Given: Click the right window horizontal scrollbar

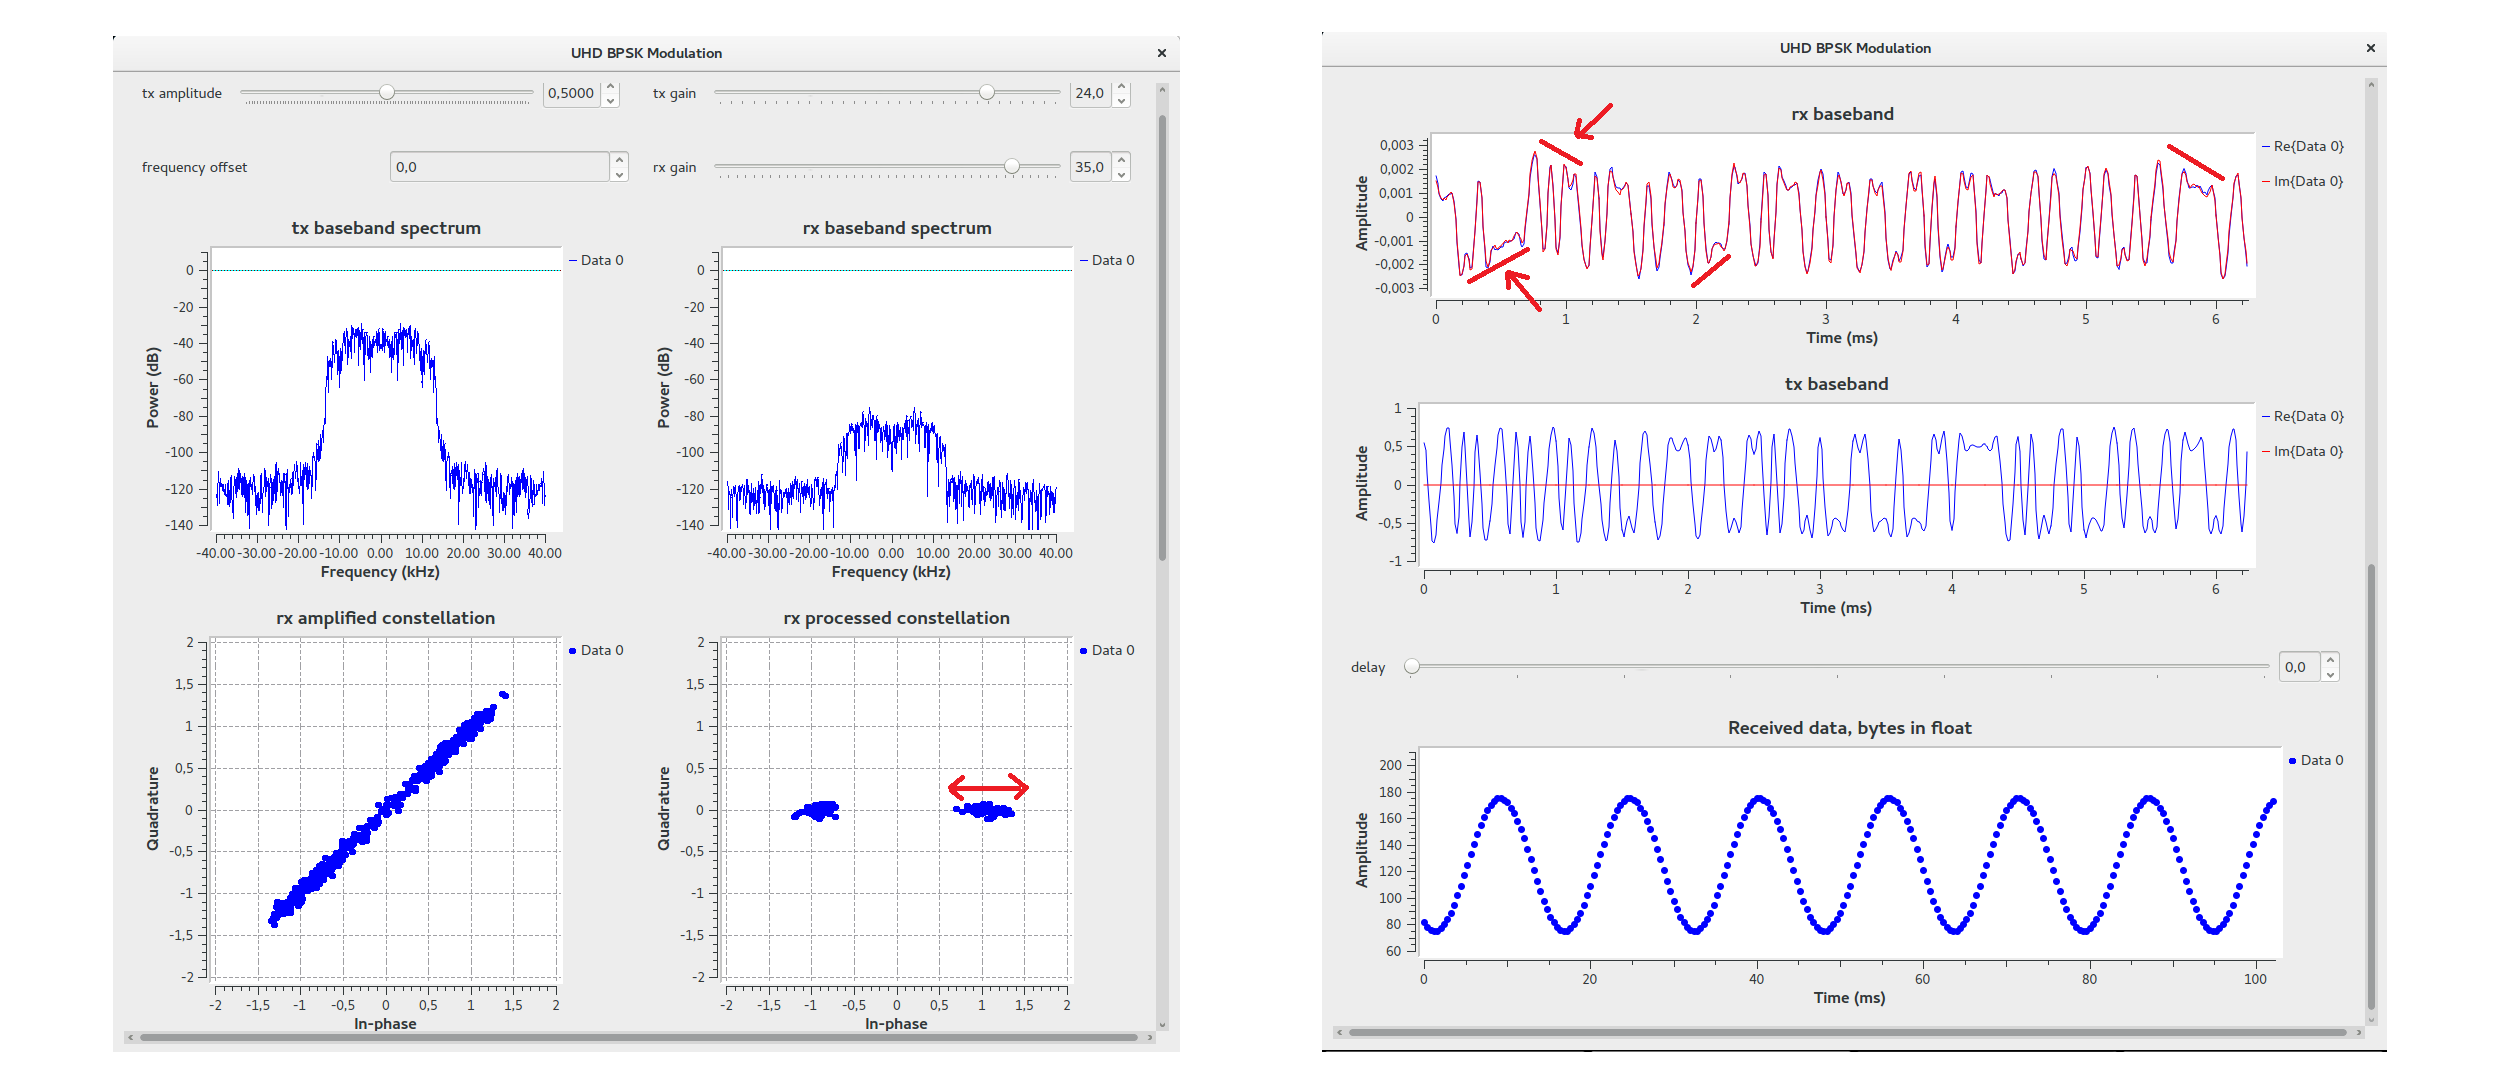Looking at the screenshot, I should click(1848, 1032).
